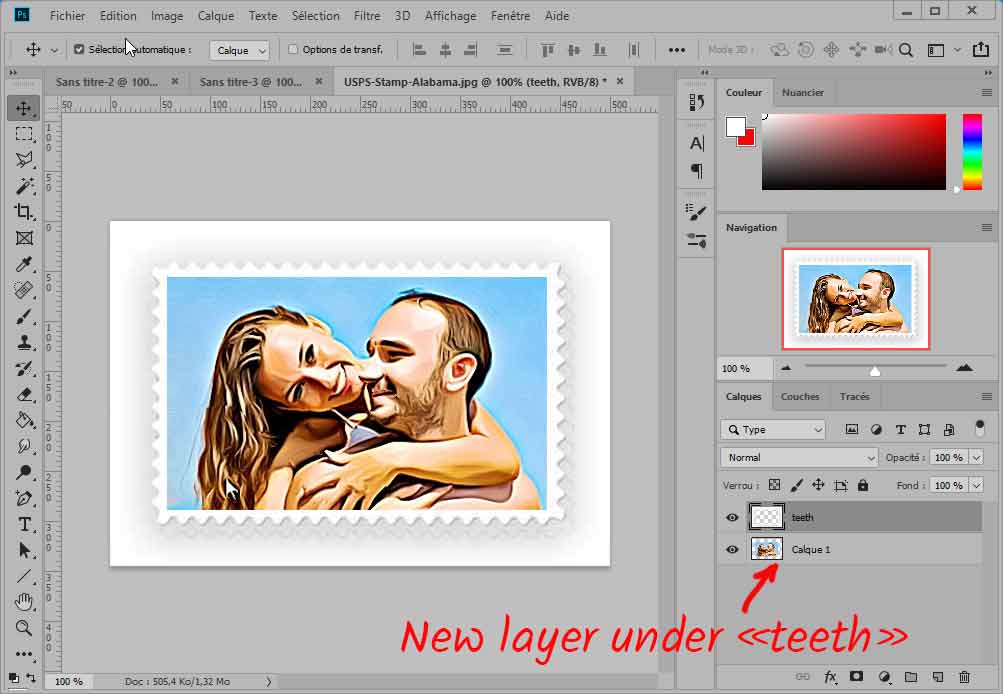Open the Fond slider dropdown arrow
This screenshot has height=694, width=1003.
click(x=976, y=485)
